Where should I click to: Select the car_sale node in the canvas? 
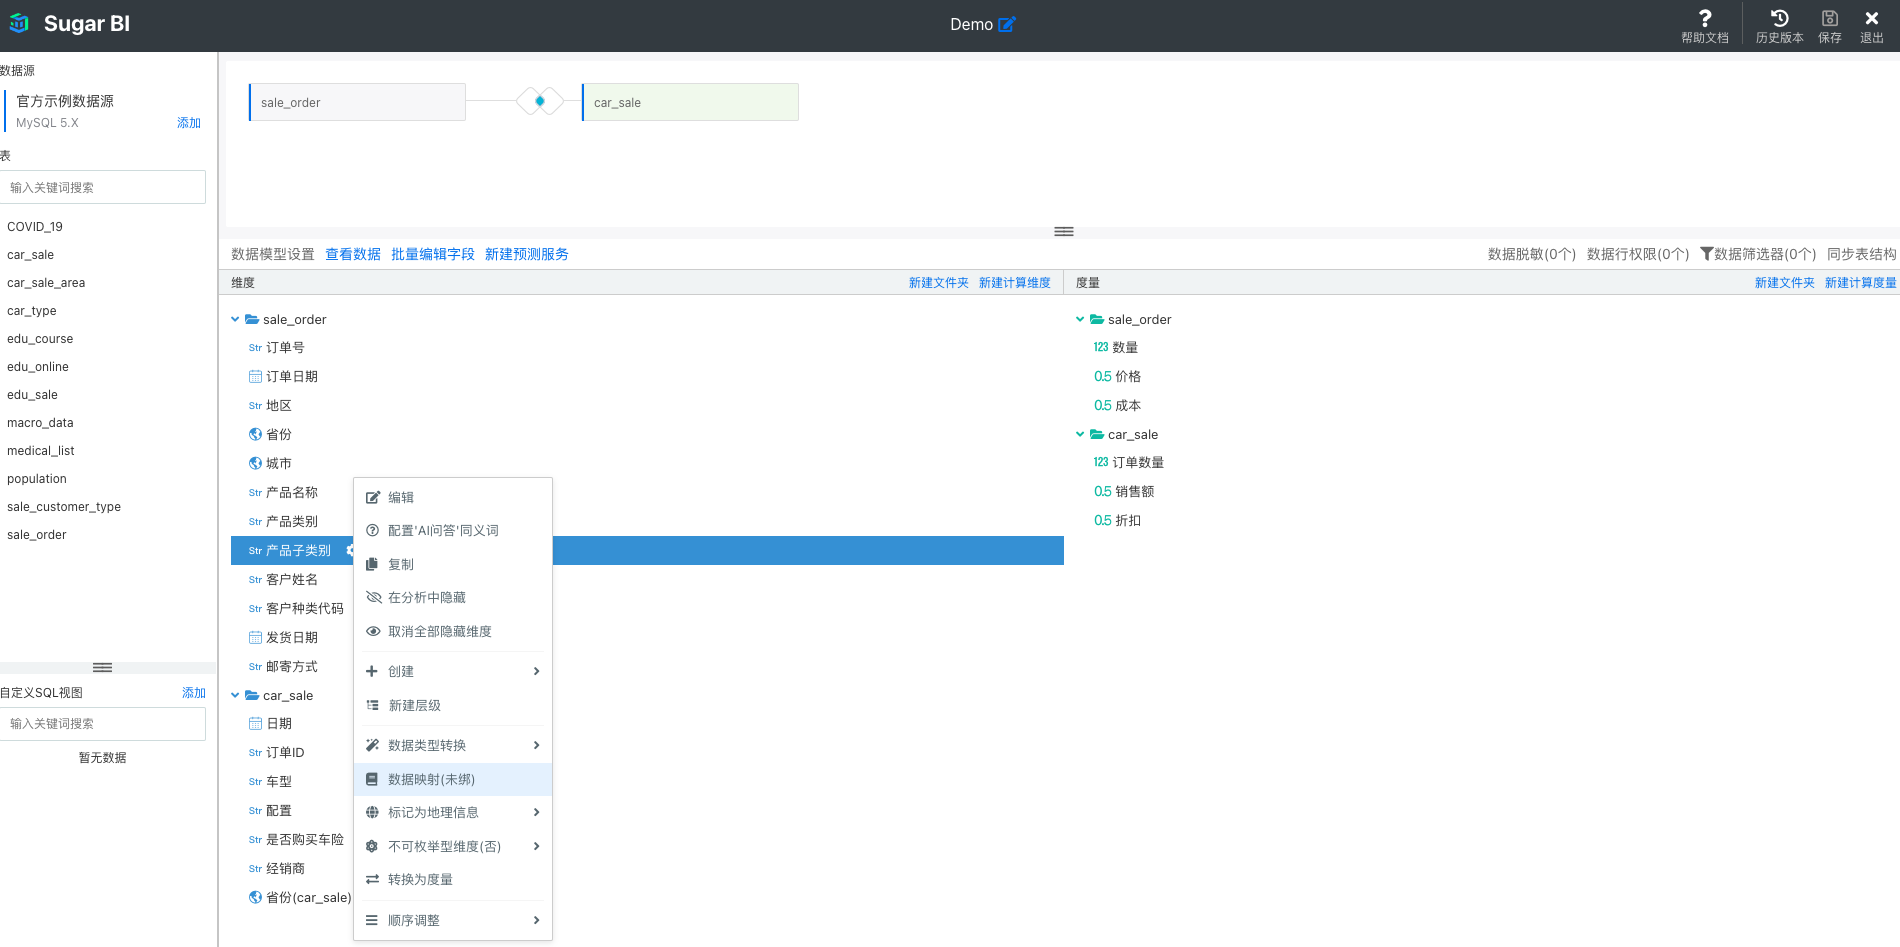(690, 102)
